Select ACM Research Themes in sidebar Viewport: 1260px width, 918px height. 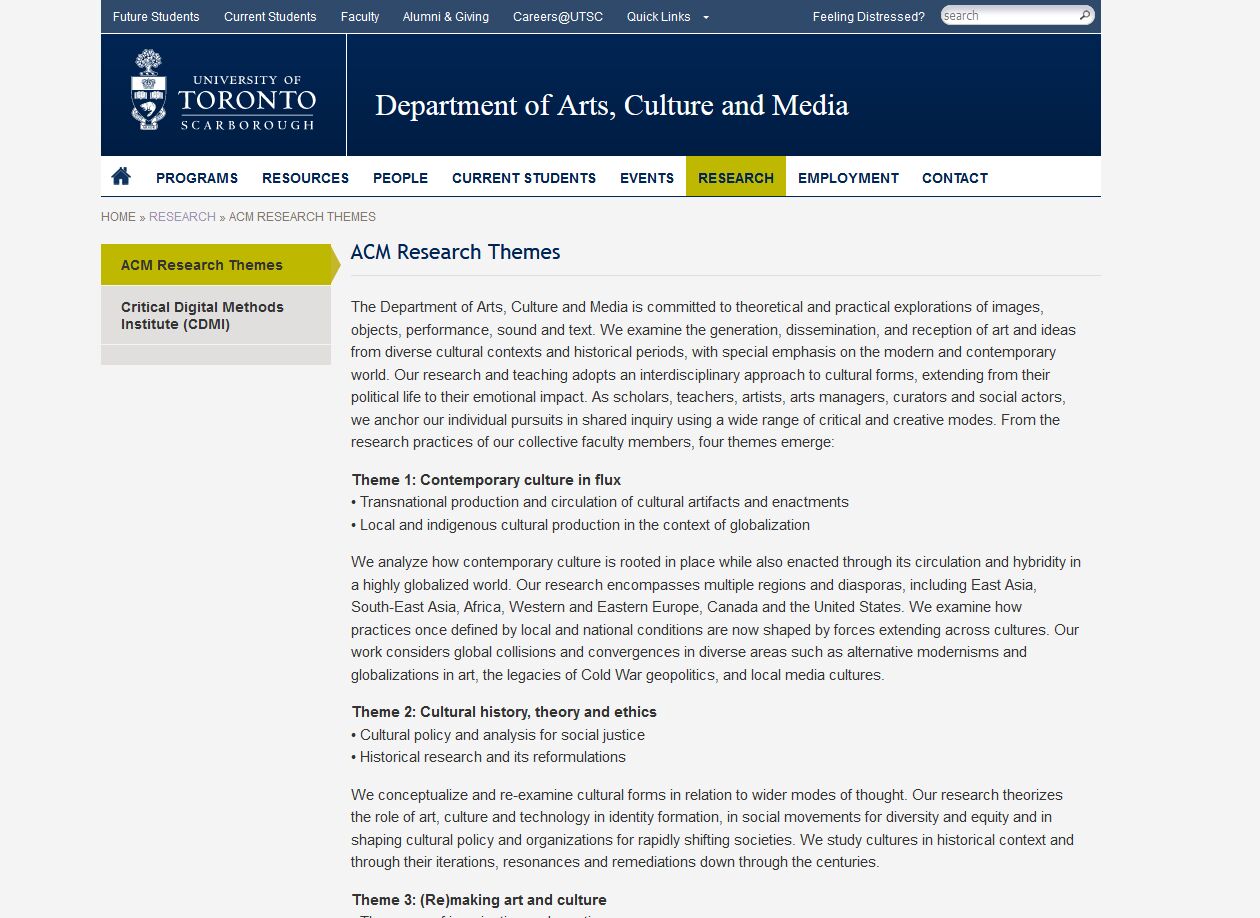pos(216,265)
